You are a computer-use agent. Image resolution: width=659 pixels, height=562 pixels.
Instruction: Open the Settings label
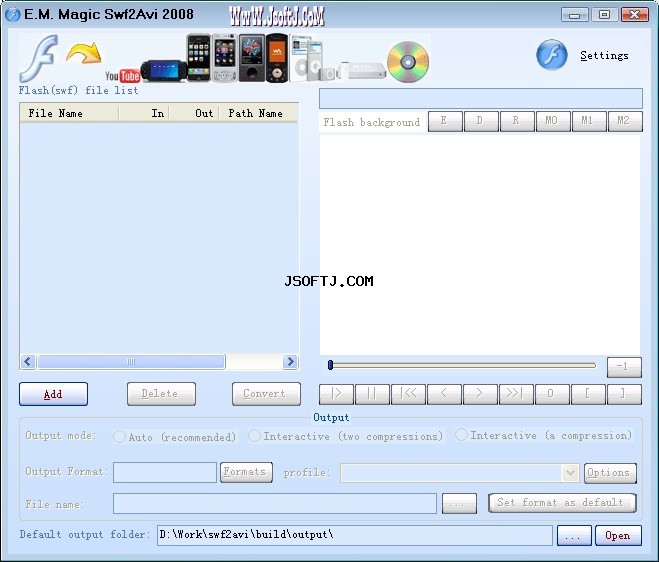point(604,55)
